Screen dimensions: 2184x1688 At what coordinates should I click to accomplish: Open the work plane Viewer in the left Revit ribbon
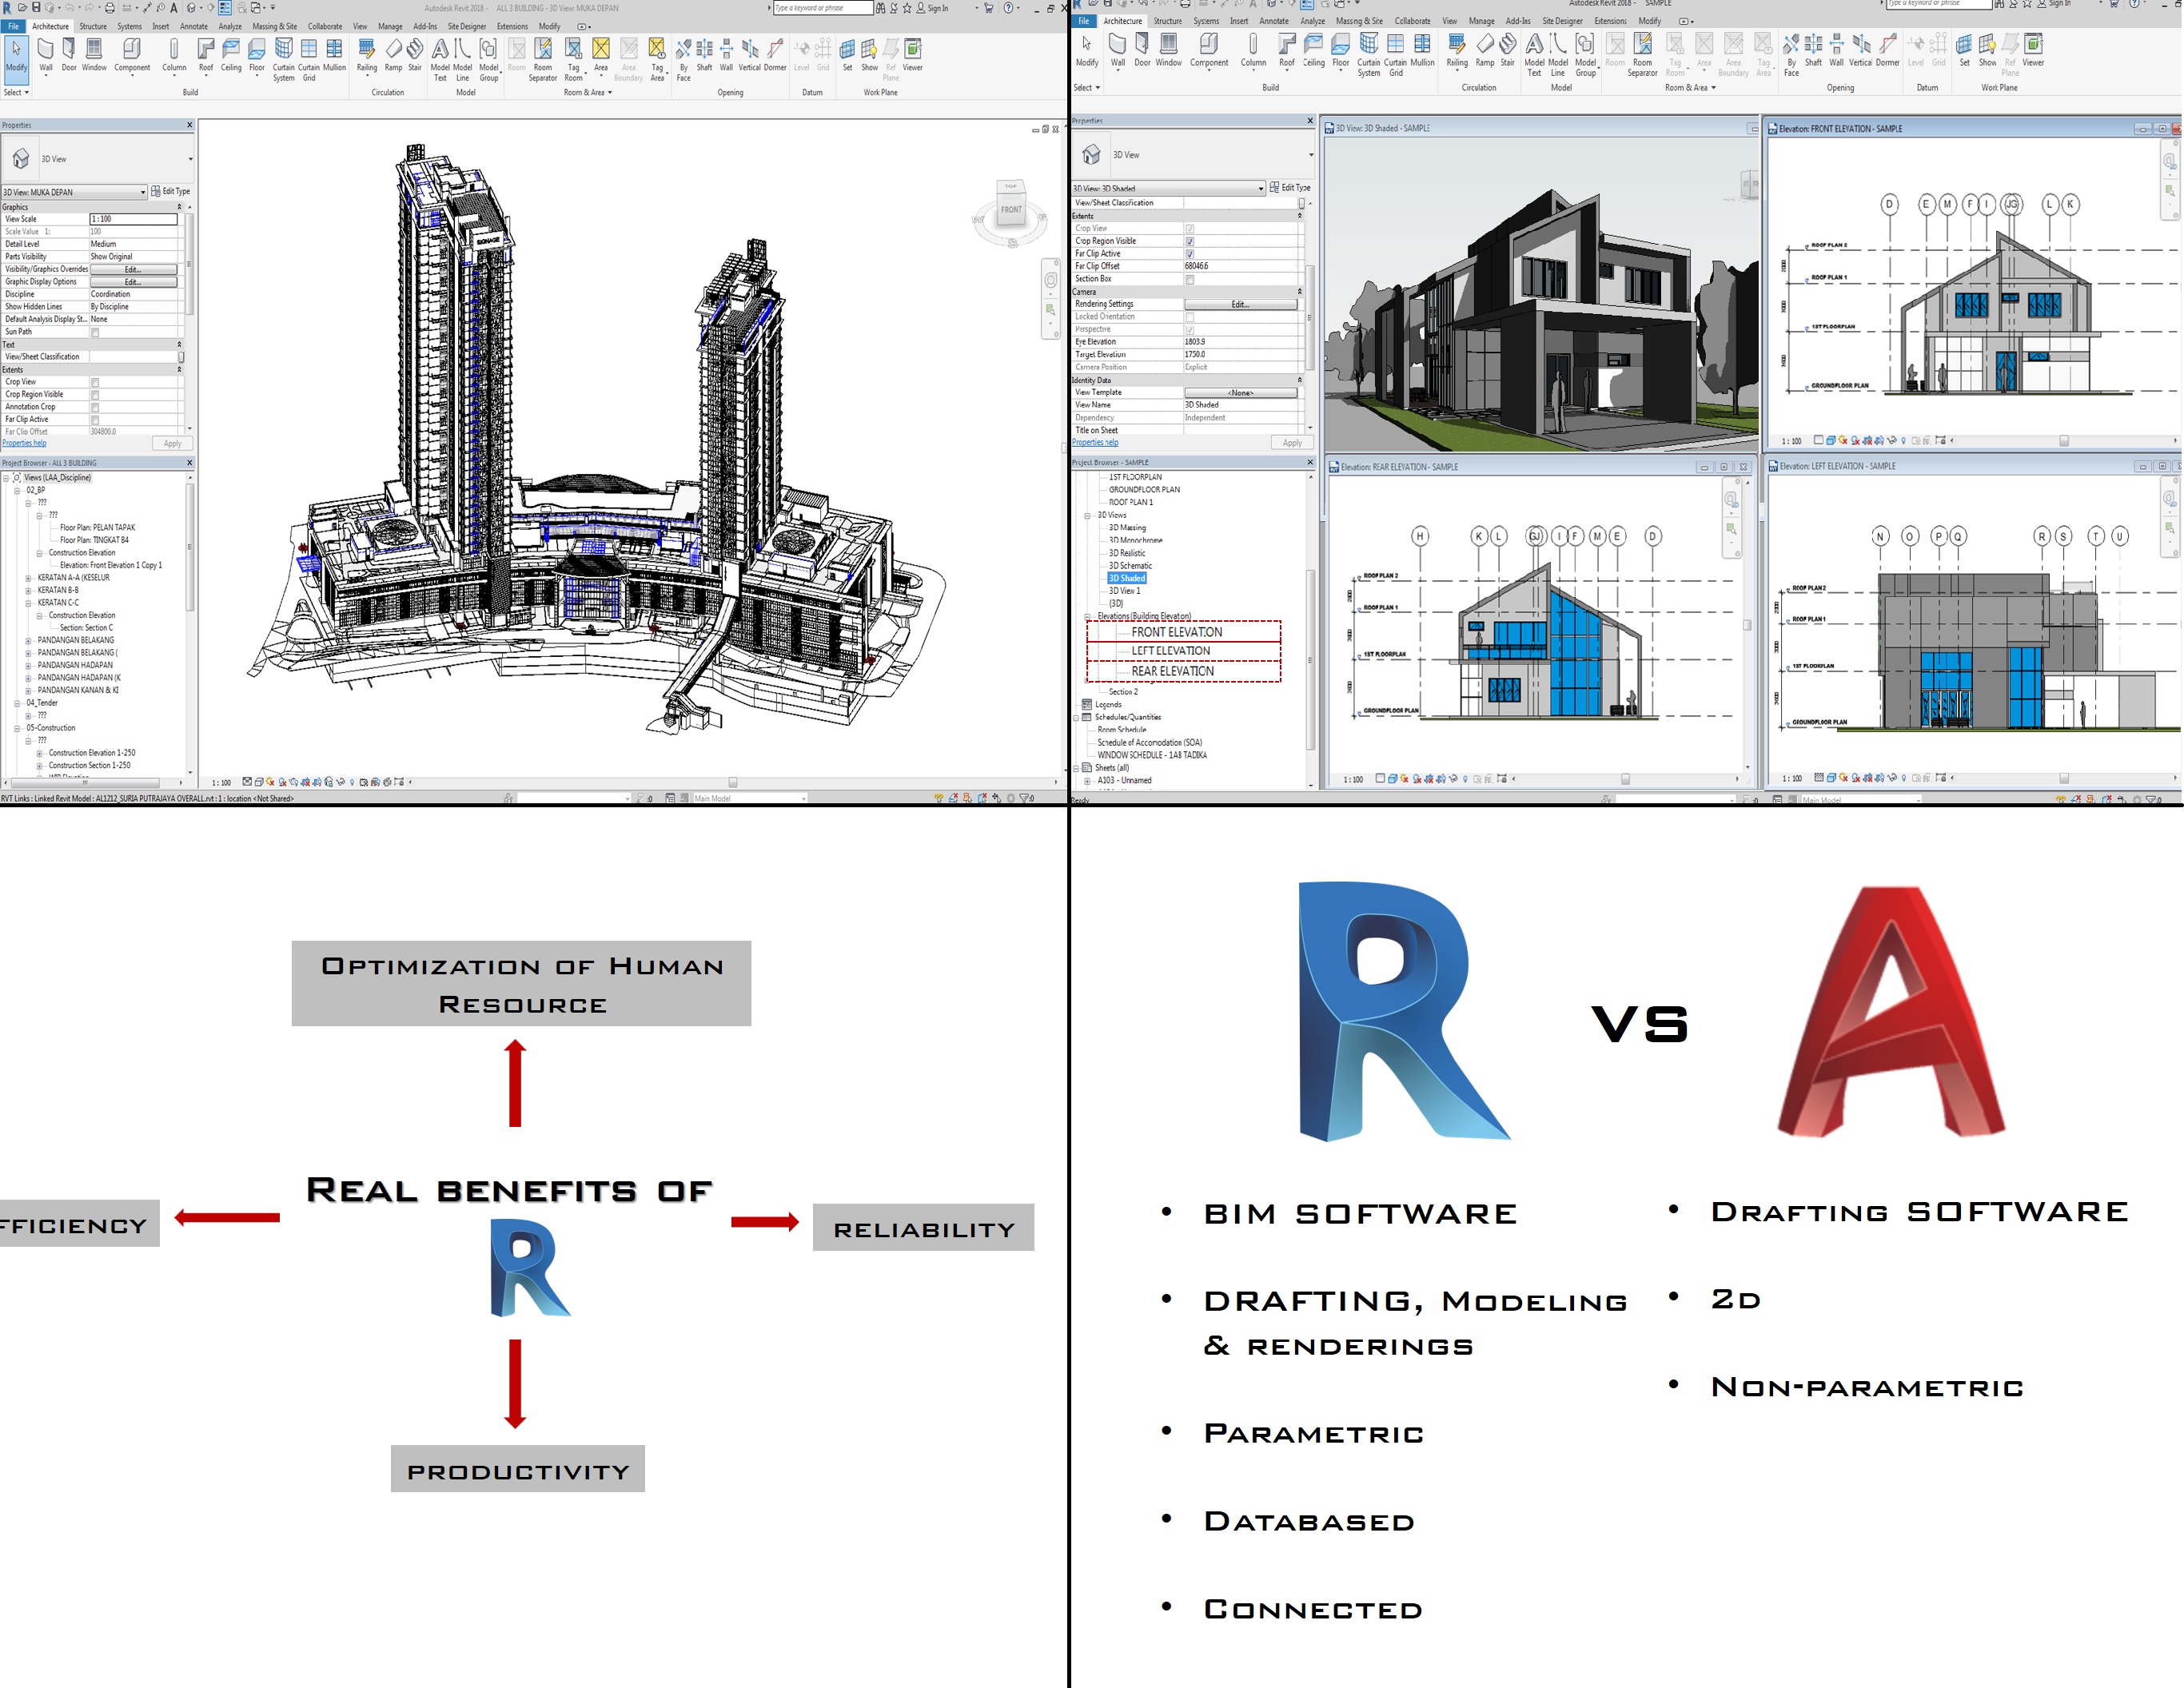click(913, 55)
